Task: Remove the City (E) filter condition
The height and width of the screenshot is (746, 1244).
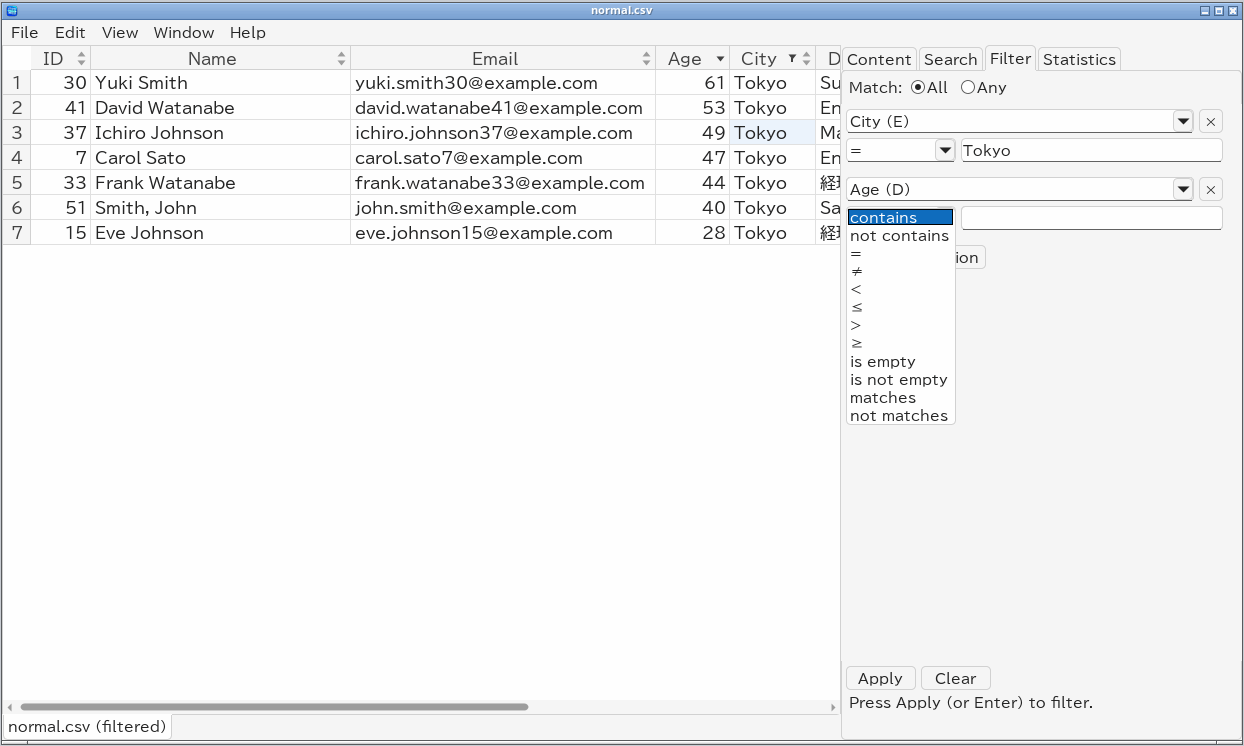Action: coord(1210,122)
